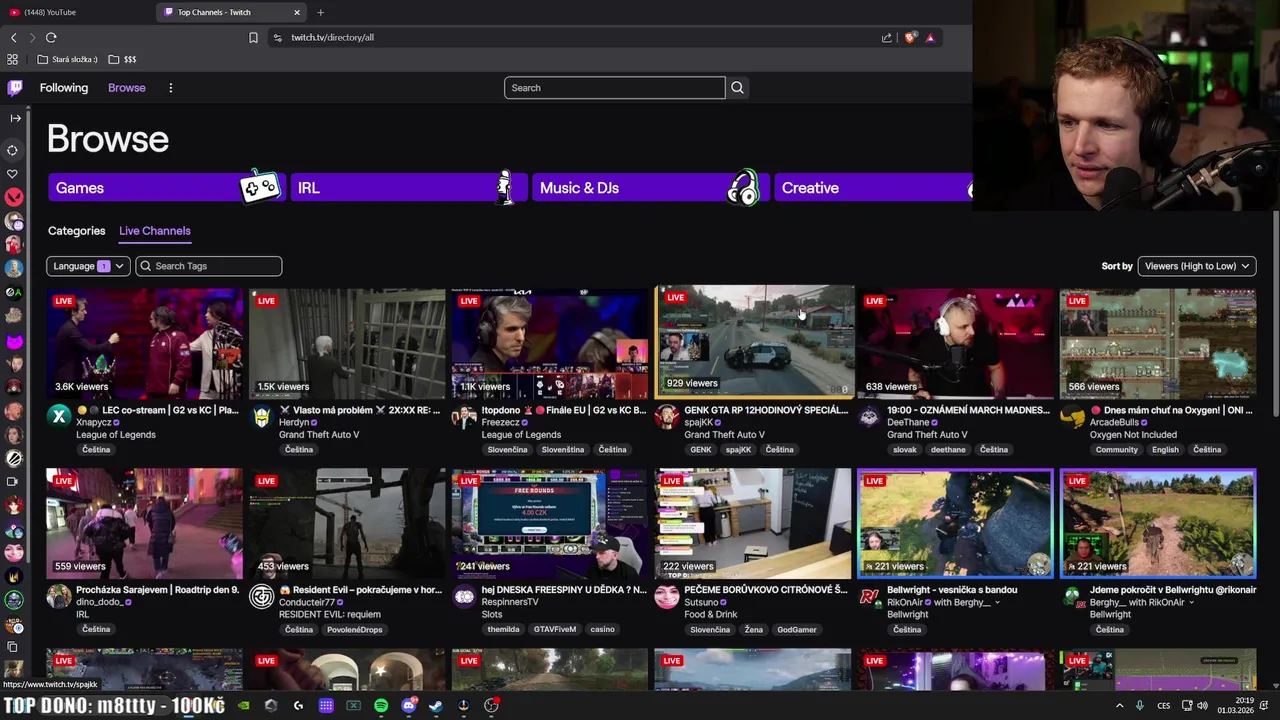Open the Music & DJs category banner
This screenshot has height=720, width=1280.
[650, 188]
